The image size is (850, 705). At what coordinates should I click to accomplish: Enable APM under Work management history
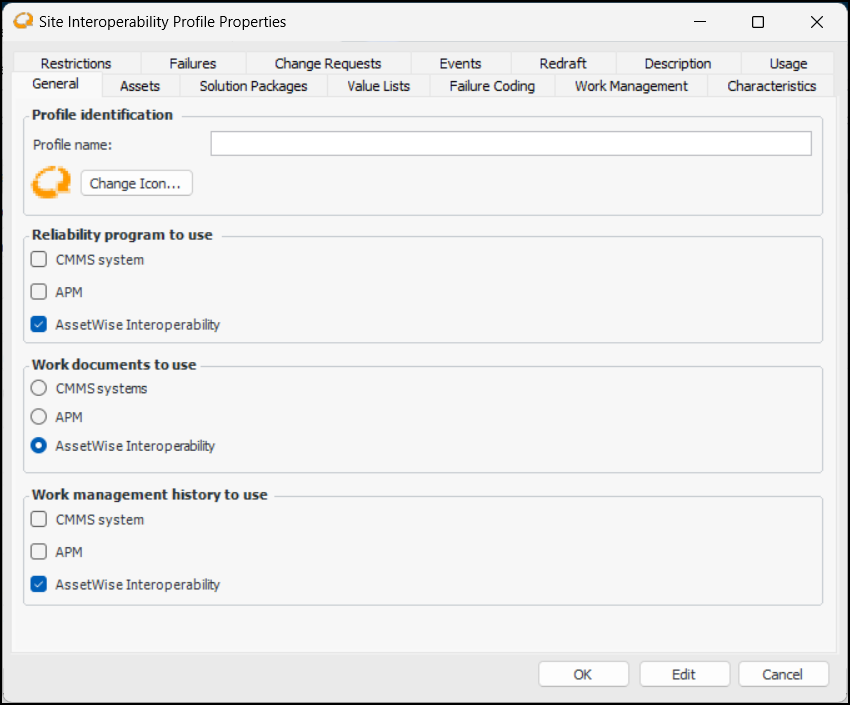click(x=38, y=552)
